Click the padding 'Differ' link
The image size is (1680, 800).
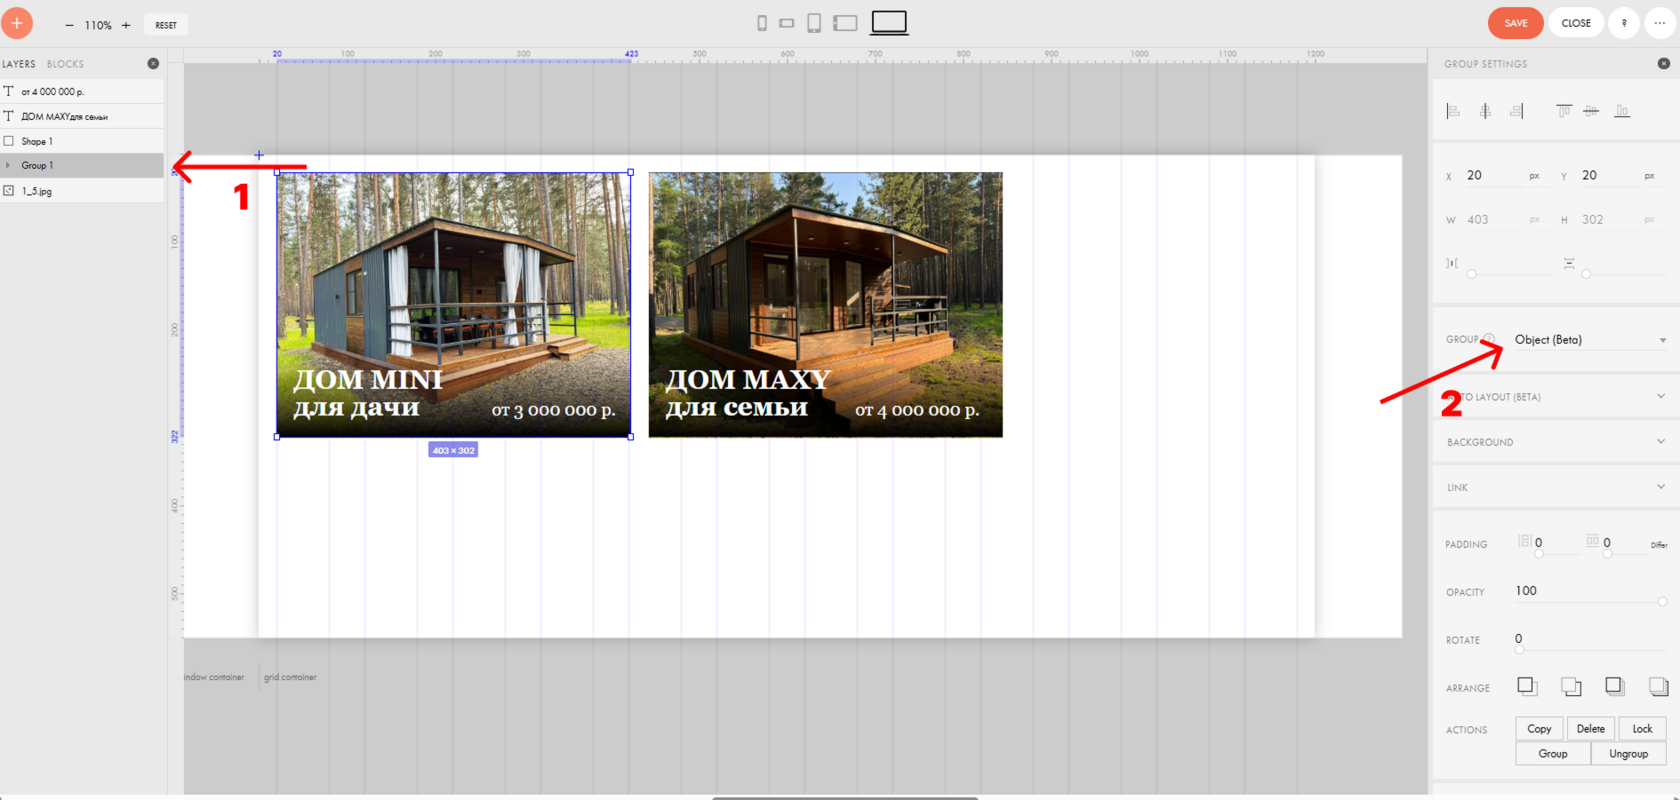click(1659, 545)
